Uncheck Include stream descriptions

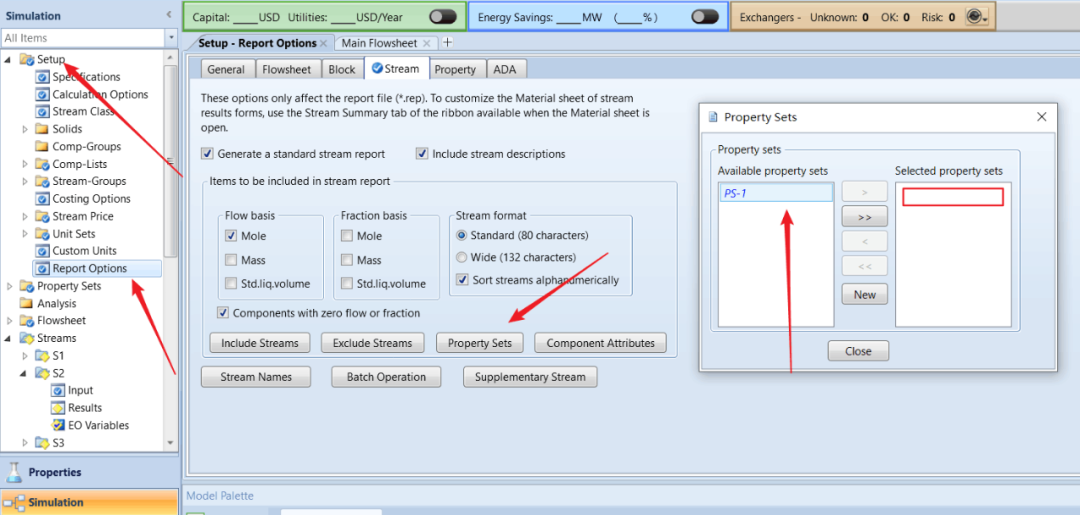422,154
